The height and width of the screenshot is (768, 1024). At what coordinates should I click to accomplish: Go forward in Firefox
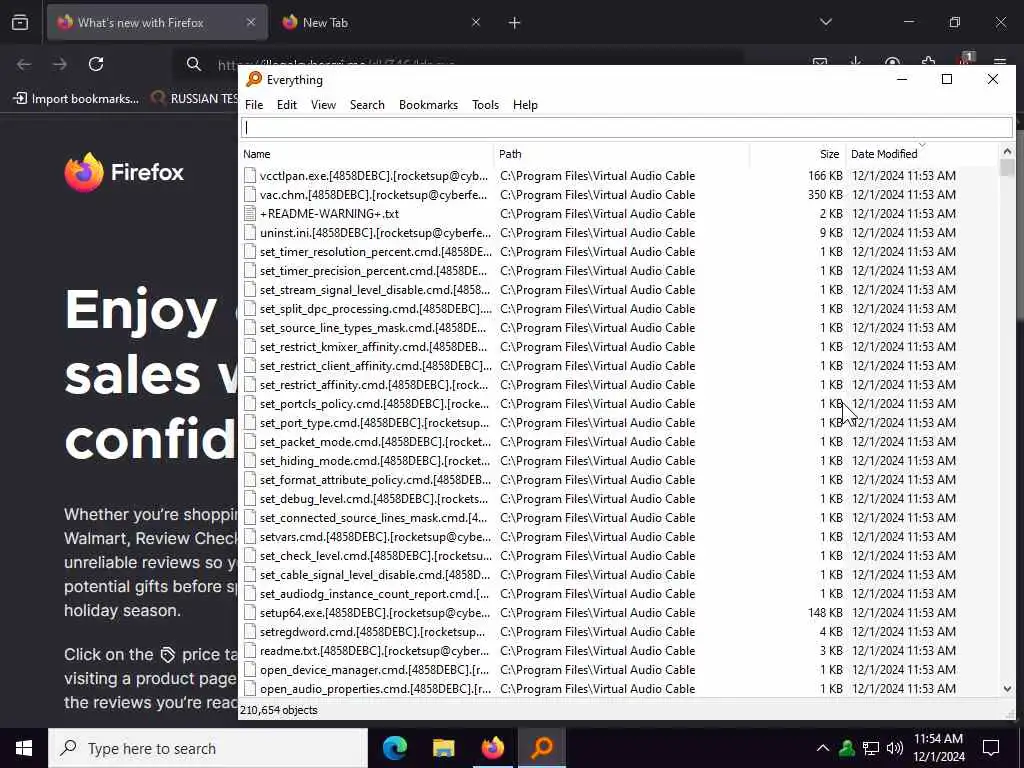click(x=59, y=64)
